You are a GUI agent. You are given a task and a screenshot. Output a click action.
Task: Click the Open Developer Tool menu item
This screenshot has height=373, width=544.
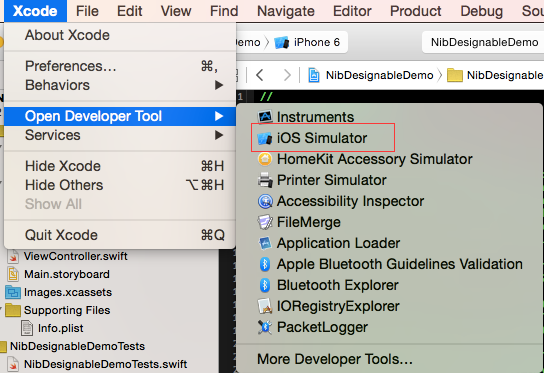(120, 116)
